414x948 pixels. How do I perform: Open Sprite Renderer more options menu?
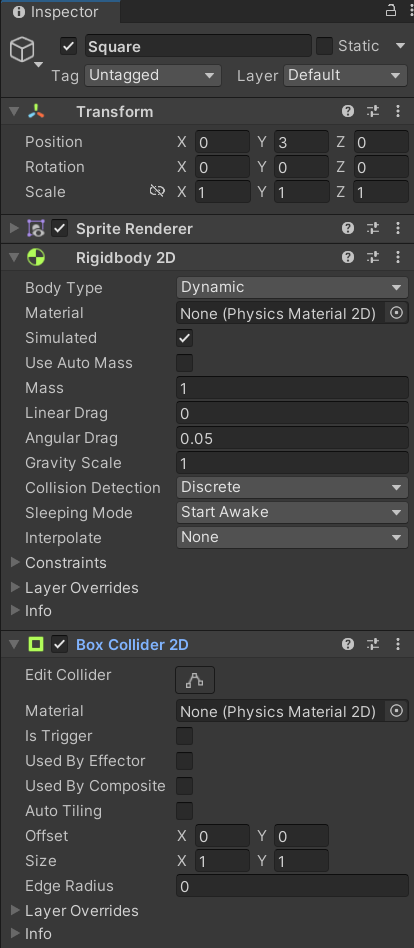coord(398,229)
